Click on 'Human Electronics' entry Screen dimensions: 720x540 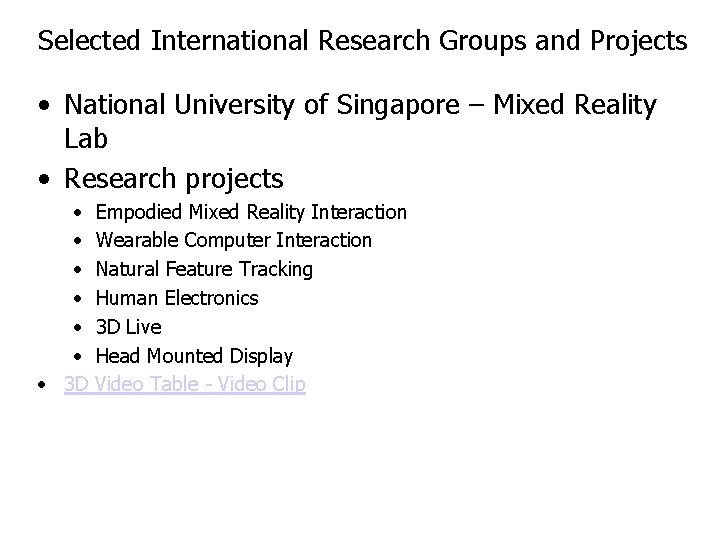[177, 298]
